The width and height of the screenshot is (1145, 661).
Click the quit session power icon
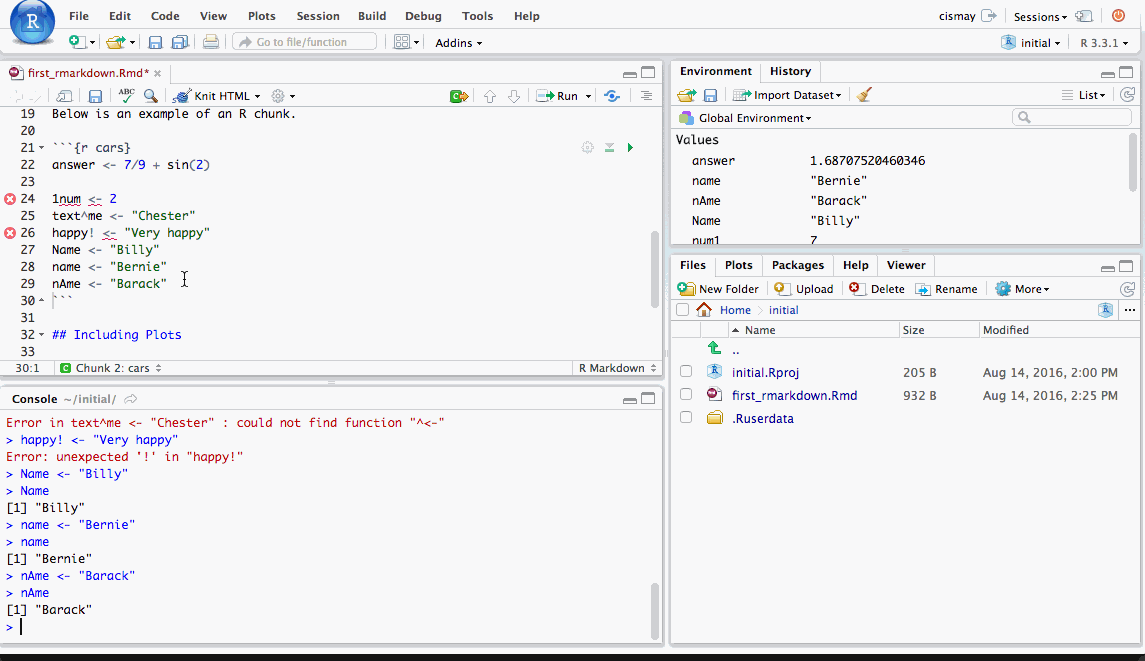point(1118,15)
